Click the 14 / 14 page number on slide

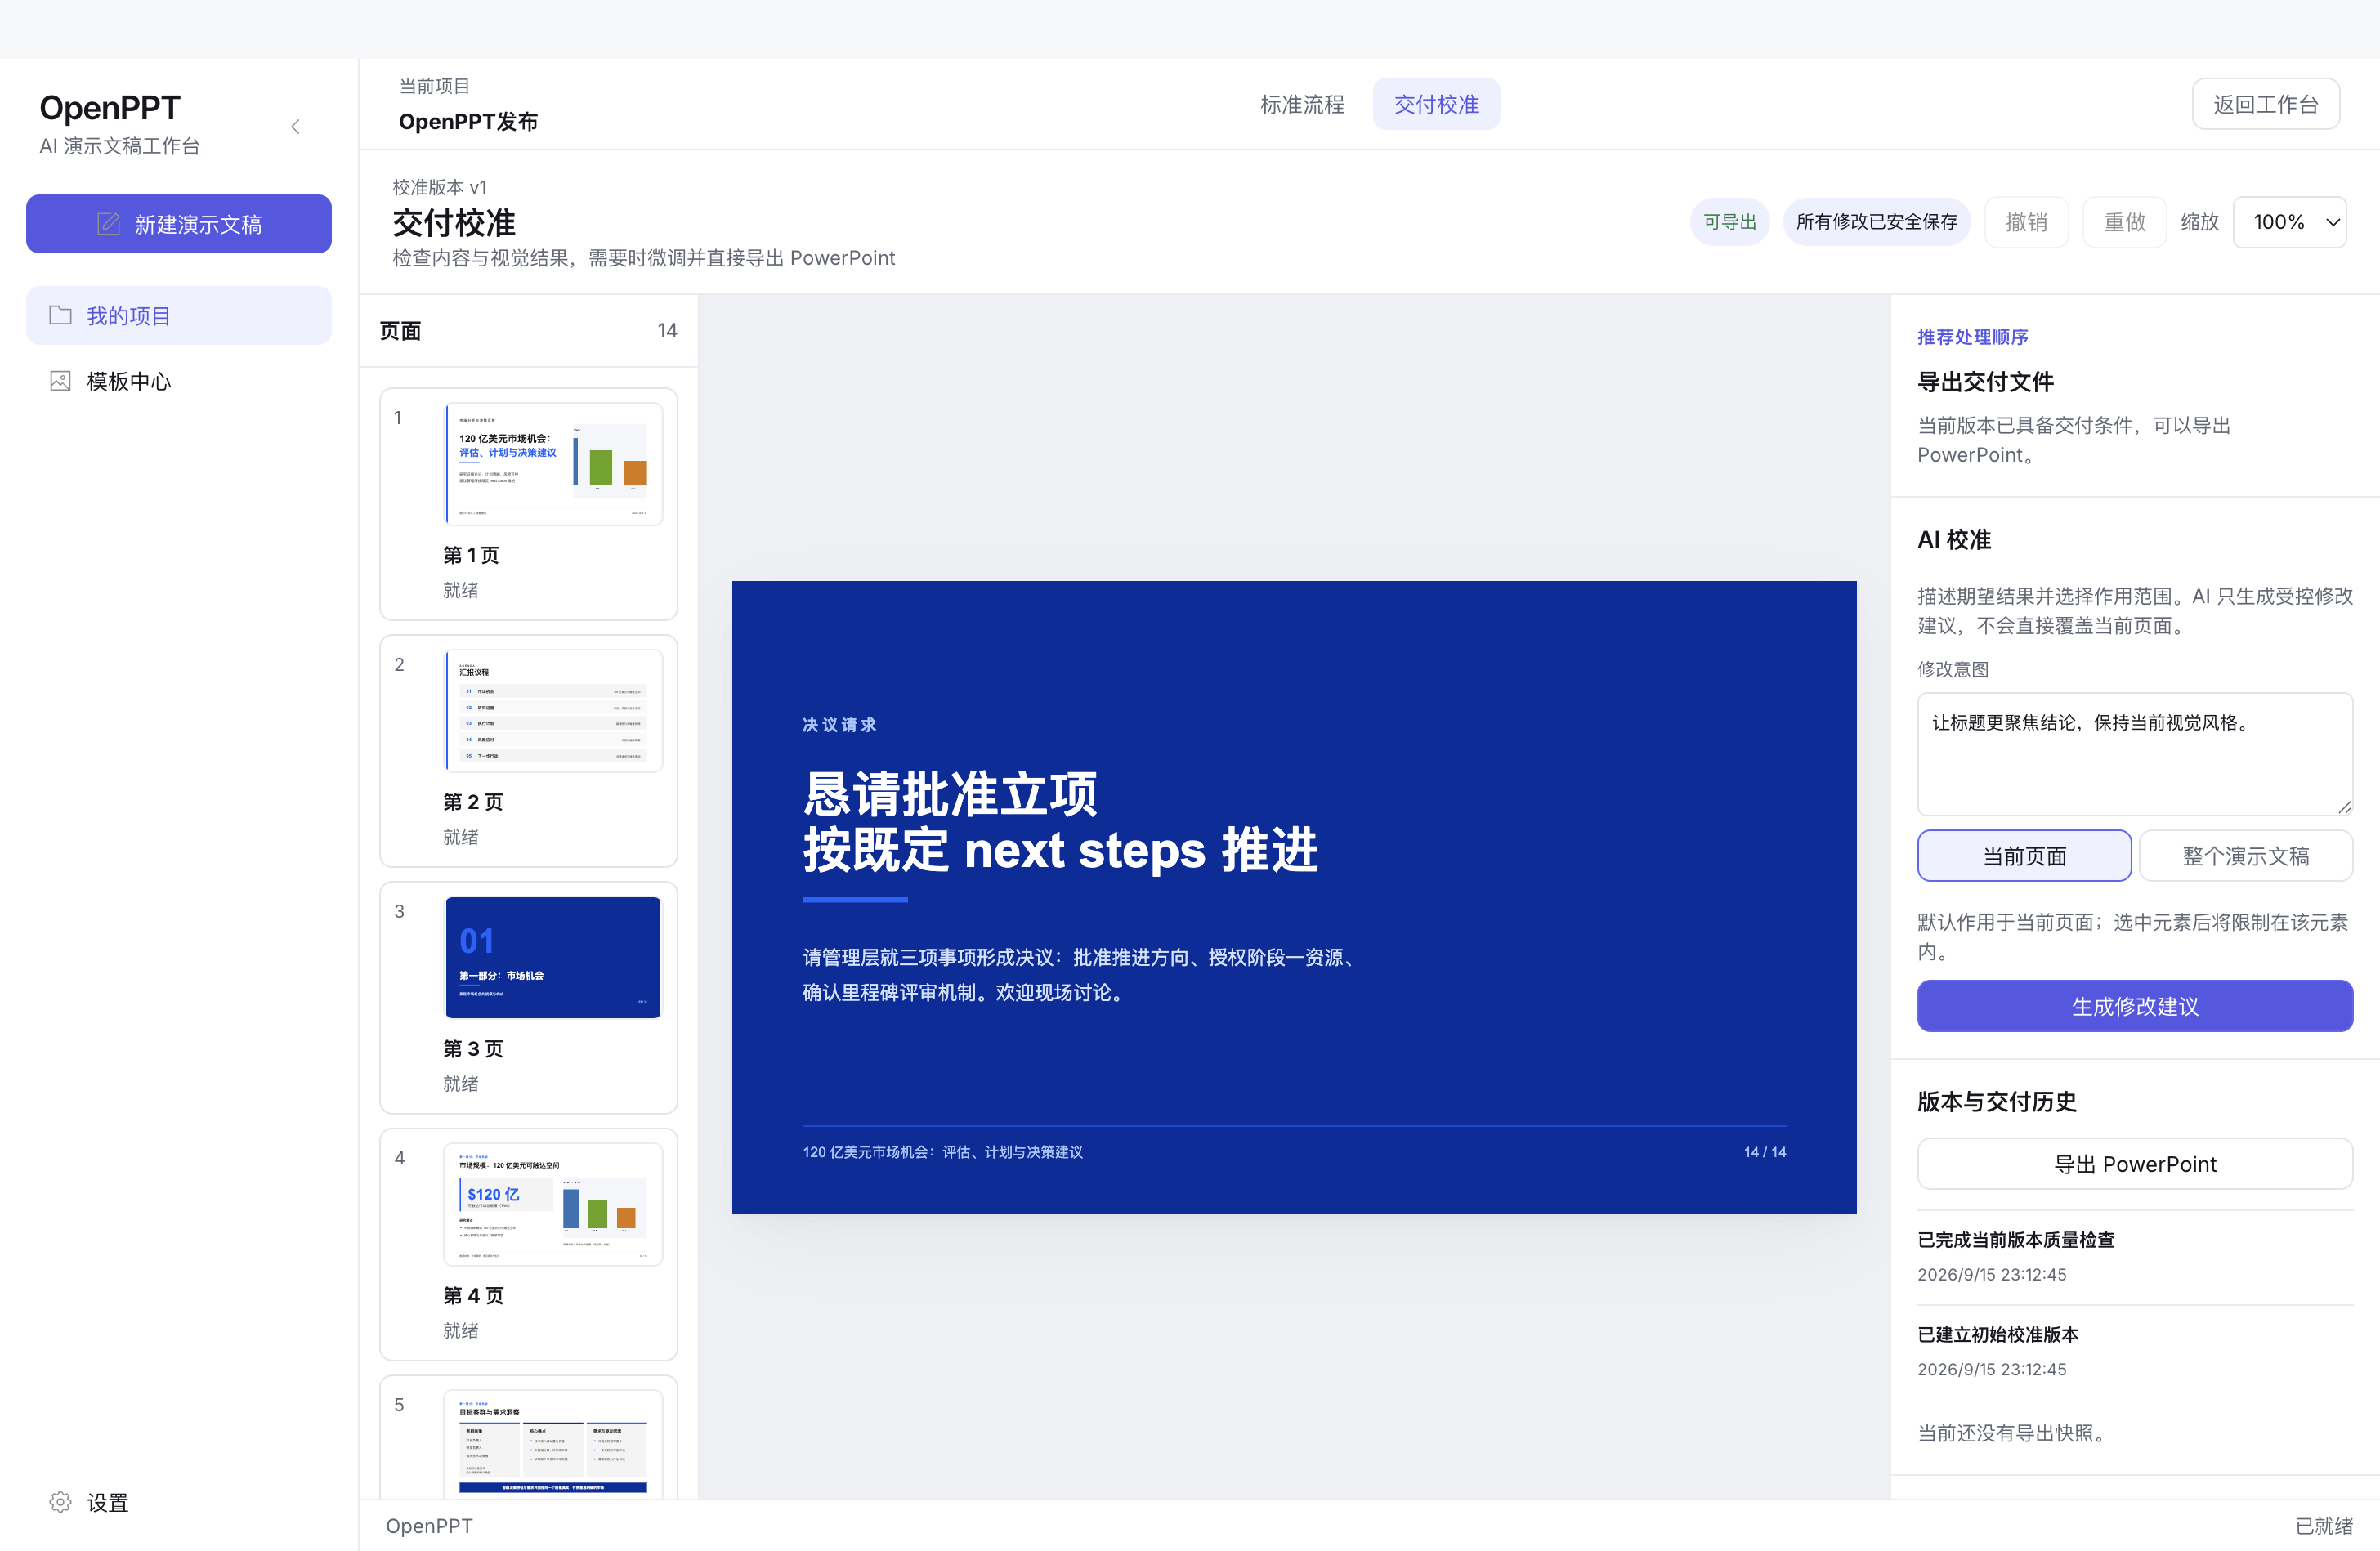tap(1765, 1152)
